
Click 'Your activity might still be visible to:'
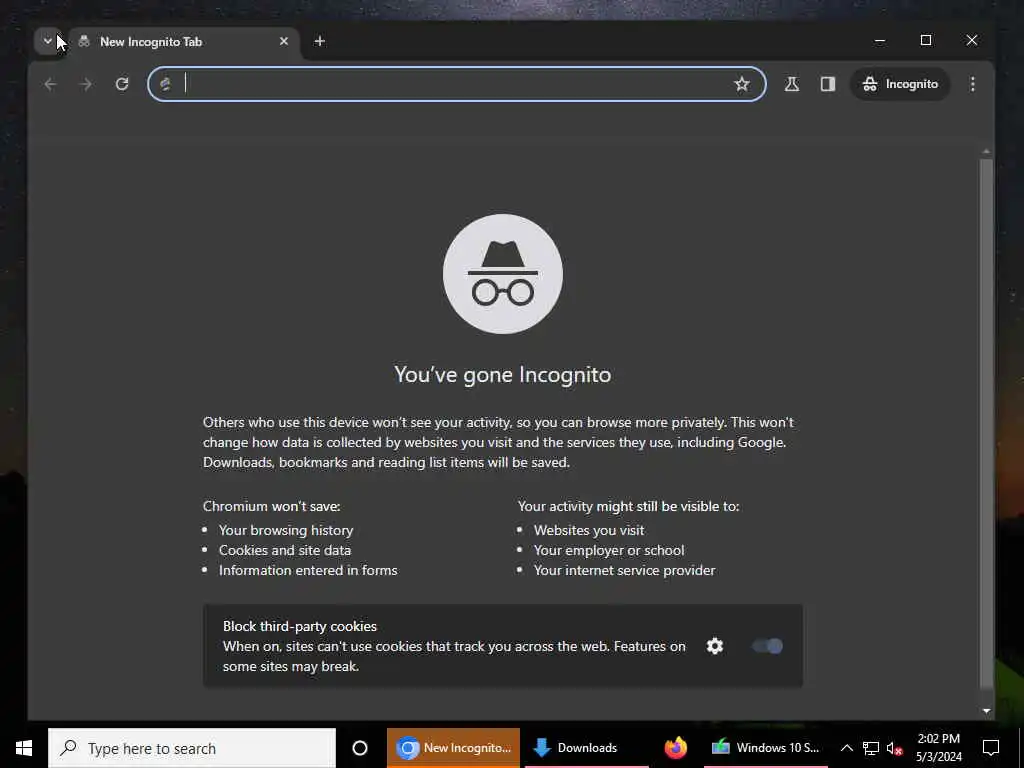(x=628, y=506)
